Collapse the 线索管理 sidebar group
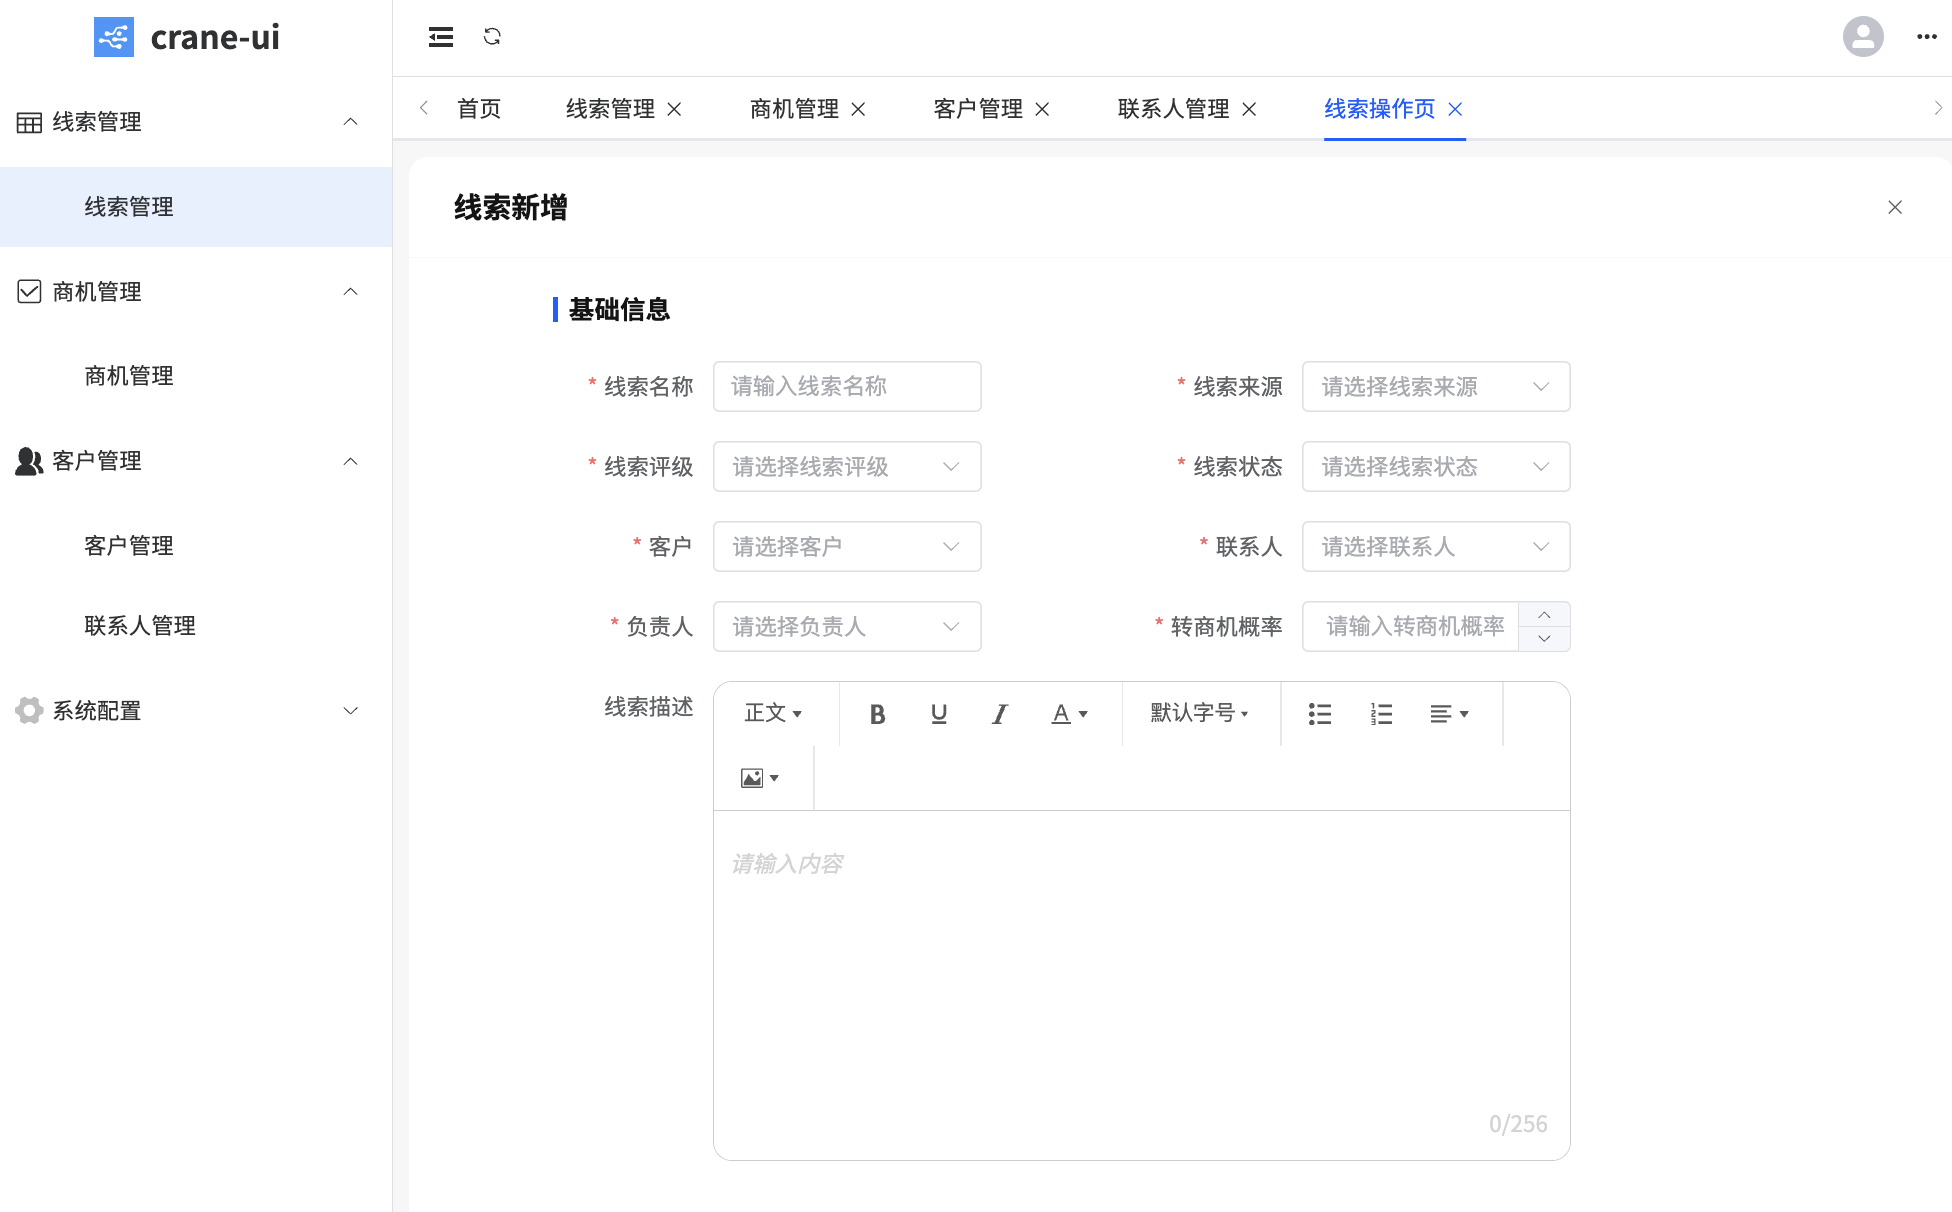 click(x=351, y=122)
